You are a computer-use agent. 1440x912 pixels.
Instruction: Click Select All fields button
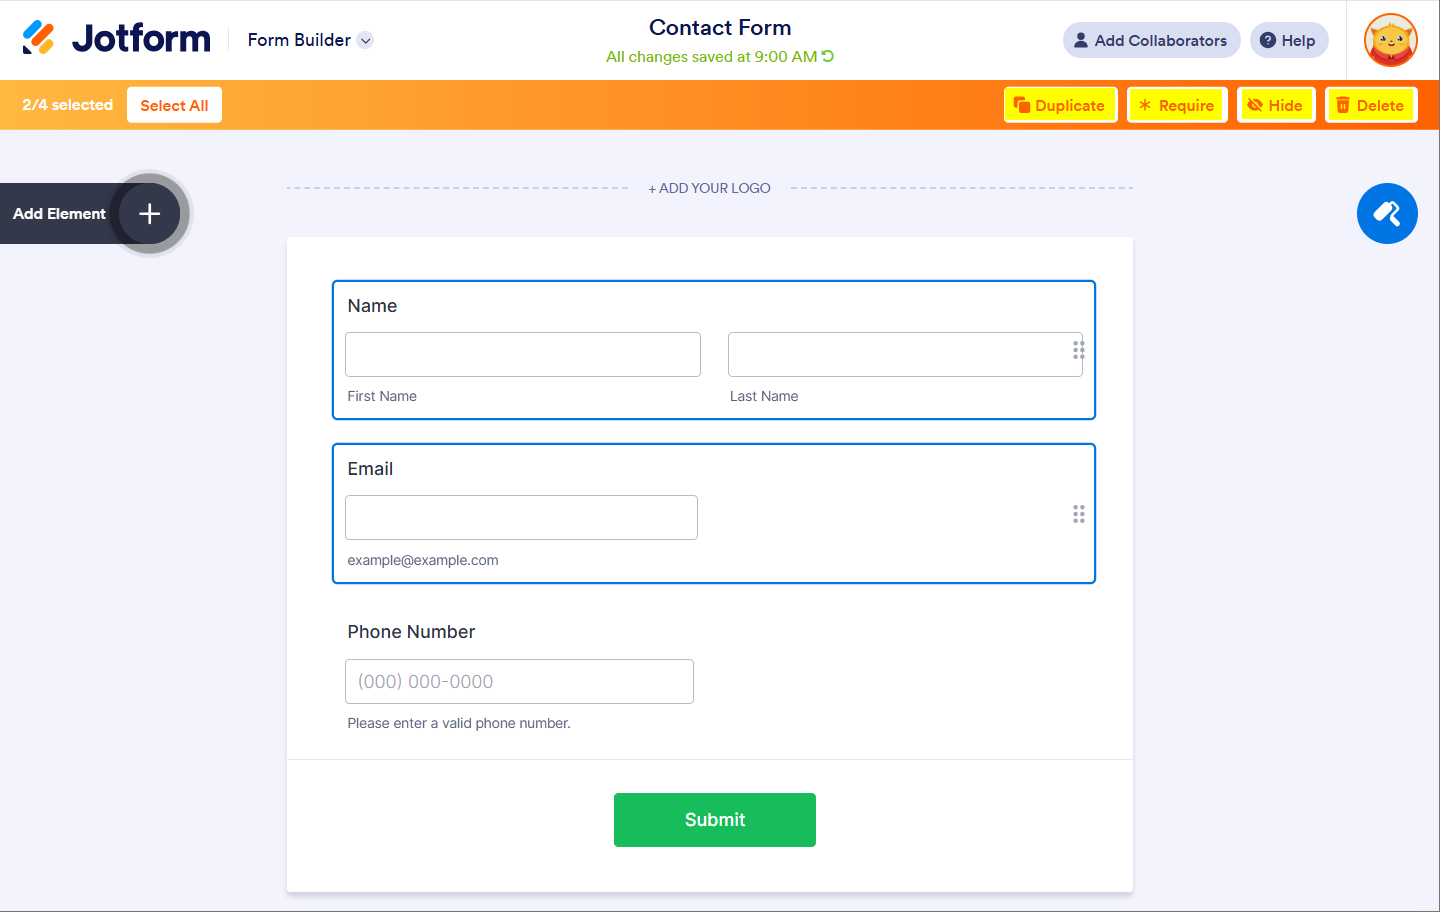(174, 105)
